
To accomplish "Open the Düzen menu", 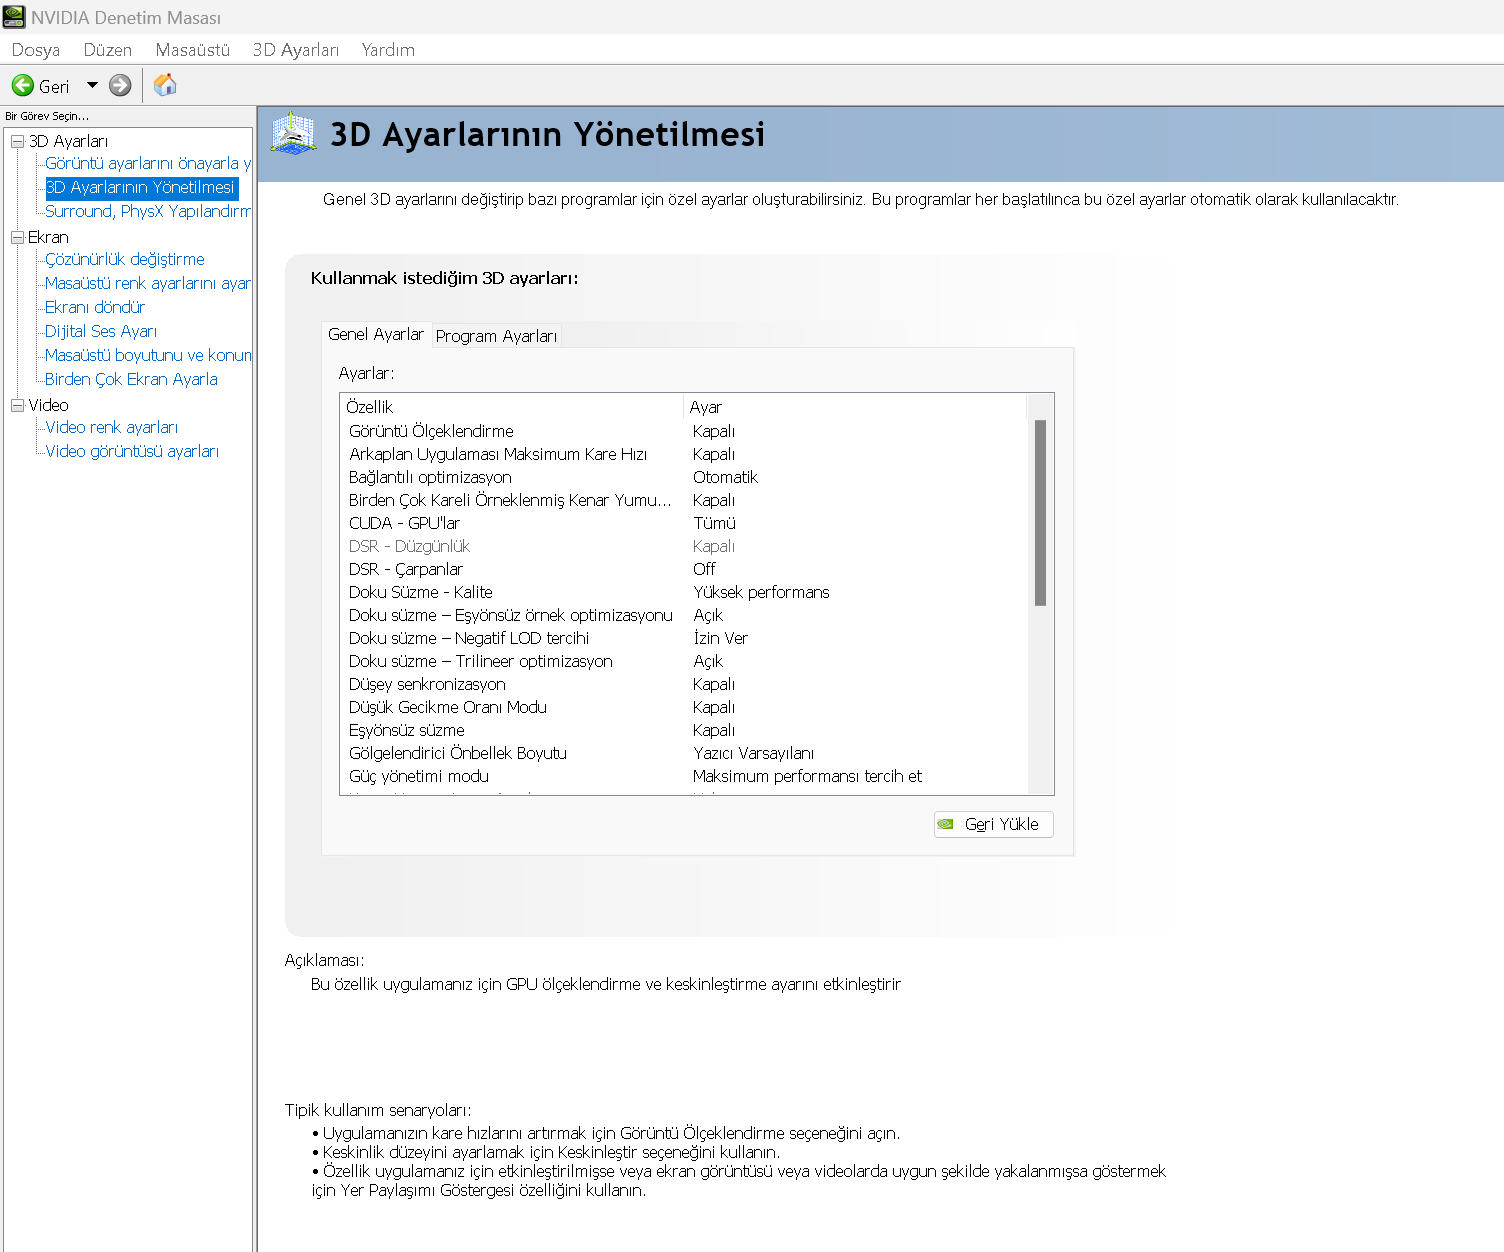I will coord(108,50).
